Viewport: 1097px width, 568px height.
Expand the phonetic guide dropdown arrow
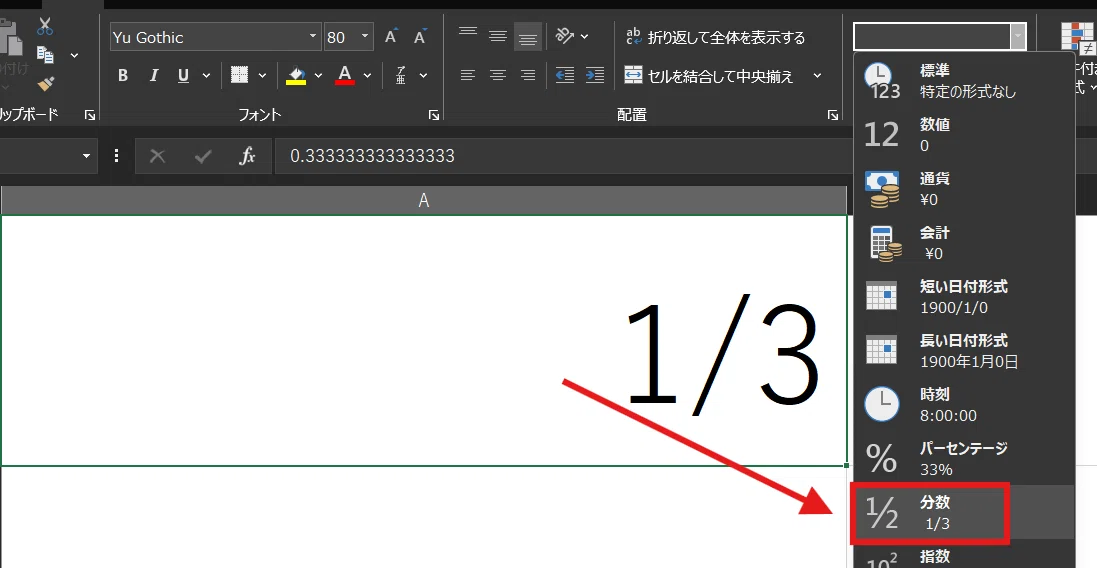[423, 76]
